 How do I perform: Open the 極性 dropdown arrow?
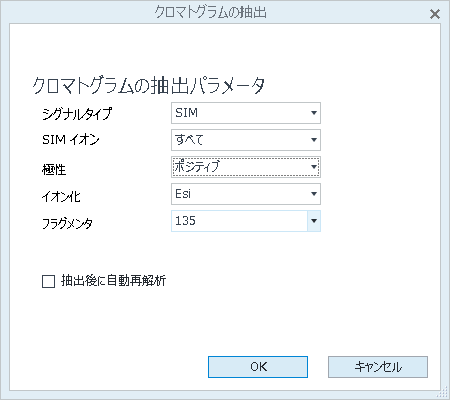click(x=314, y=167)
